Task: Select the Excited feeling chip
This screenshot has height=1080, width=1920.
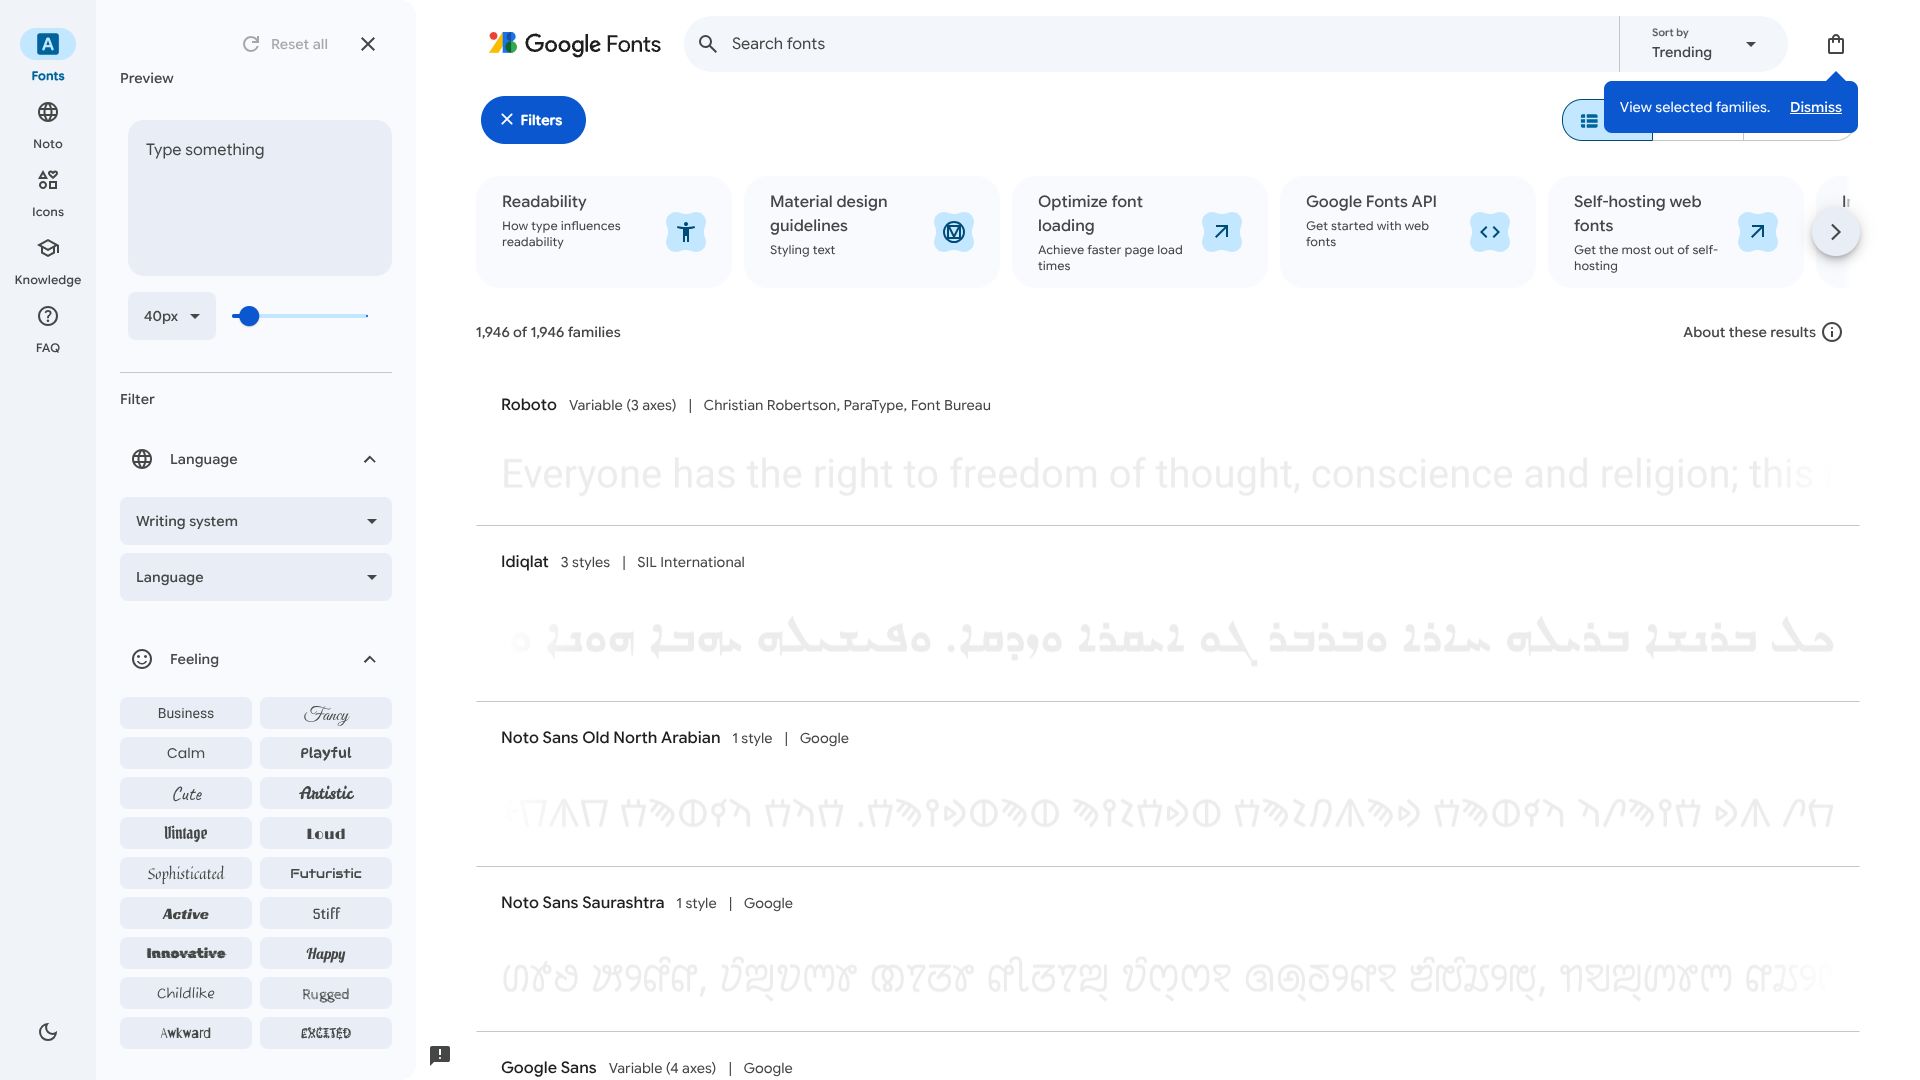Action: coord(326,1033)
